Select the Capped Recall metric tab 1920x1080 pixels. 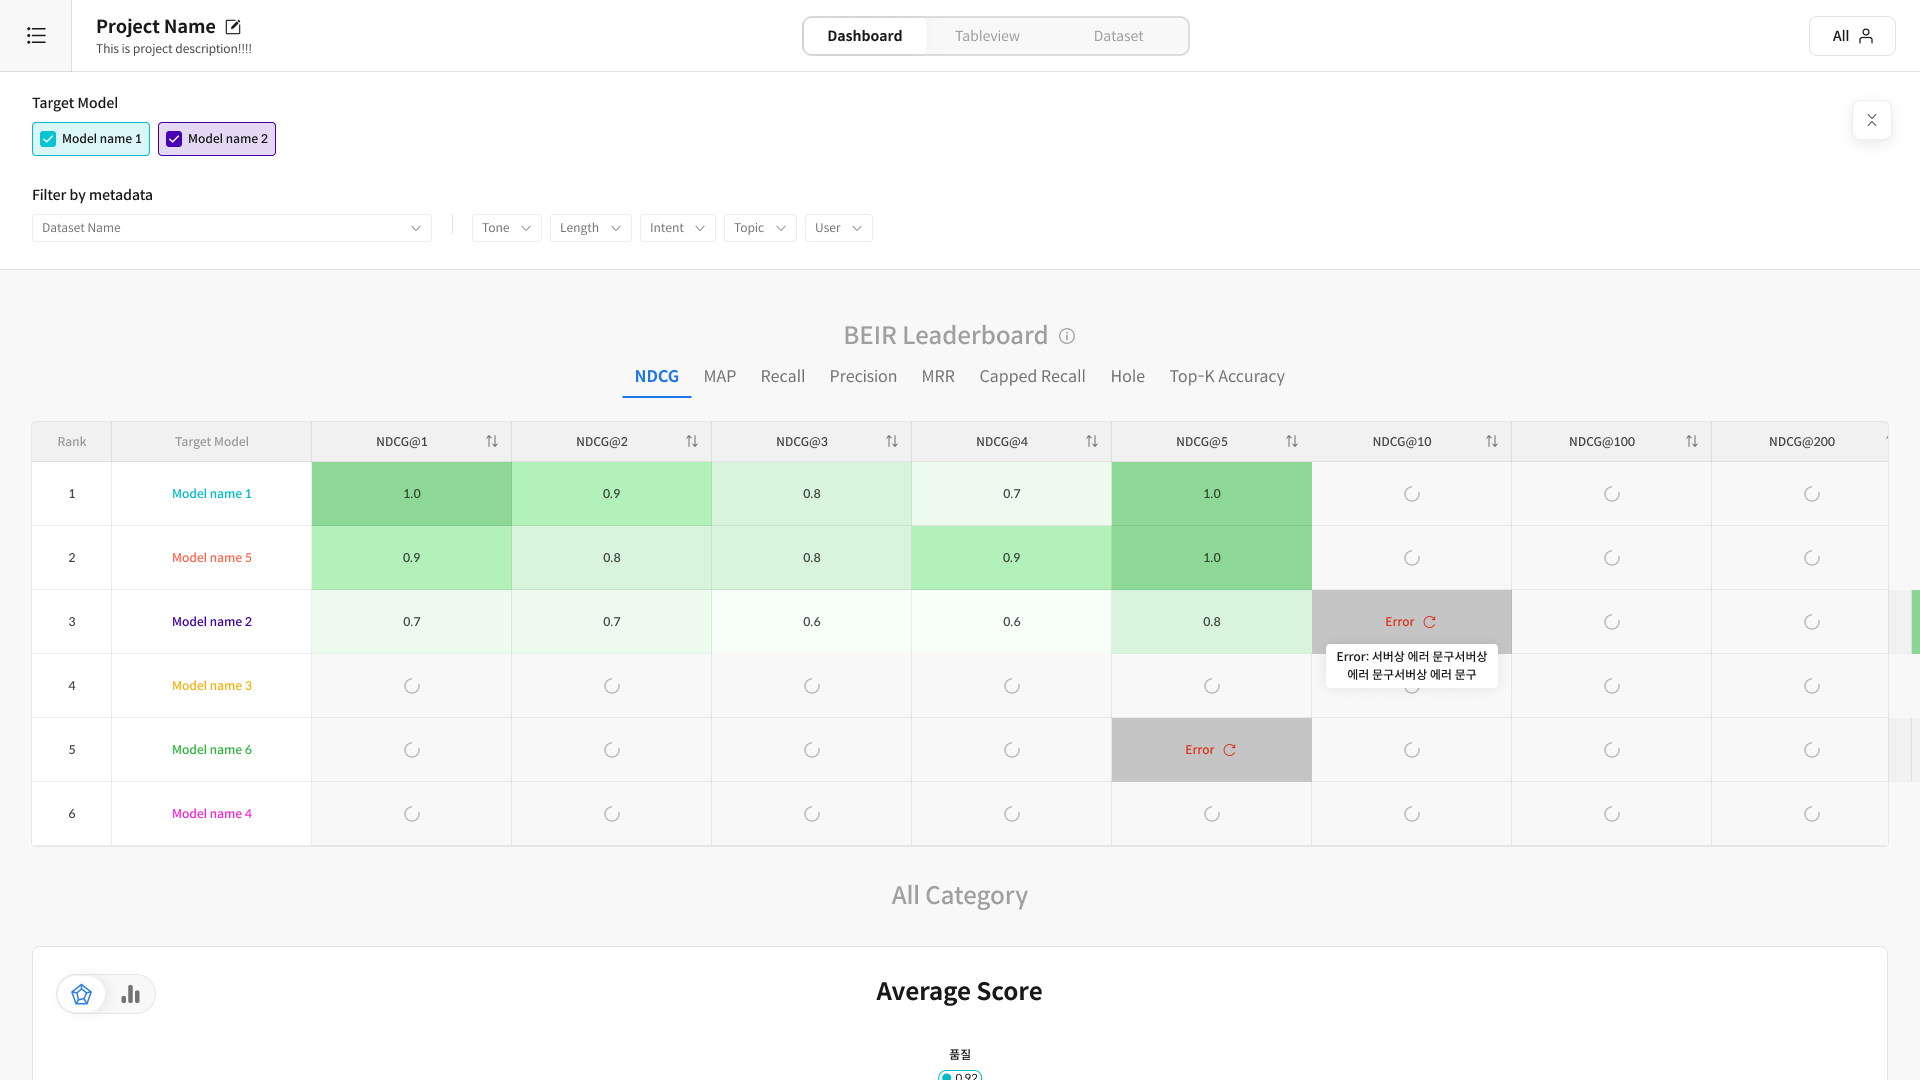[x=1032, y=376]
